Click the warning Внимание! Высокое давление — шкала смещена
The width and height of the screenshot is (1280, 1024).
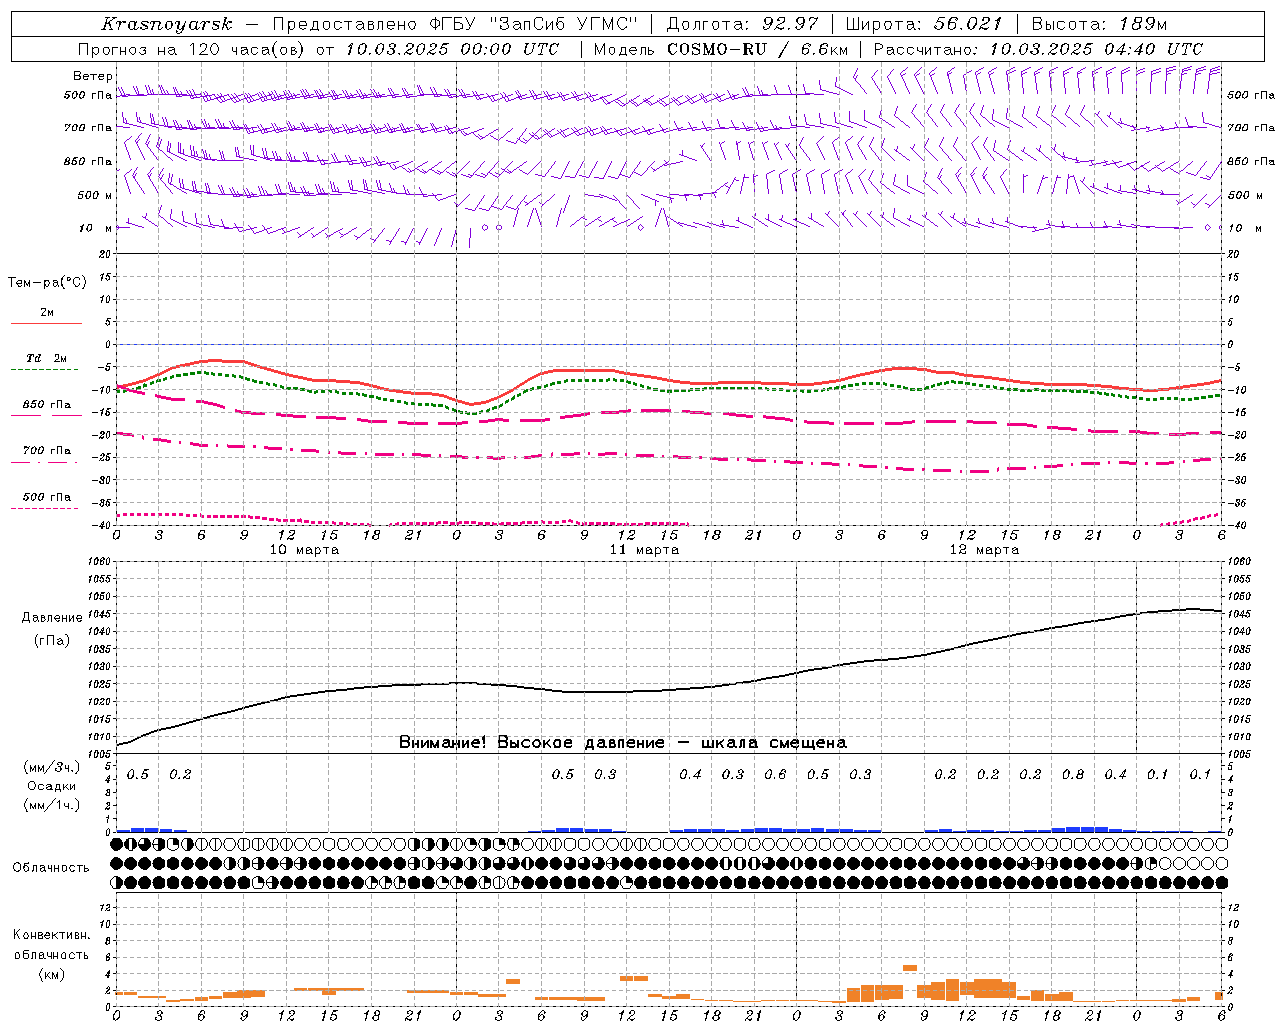pyautogui.click(x=623, y=743)
